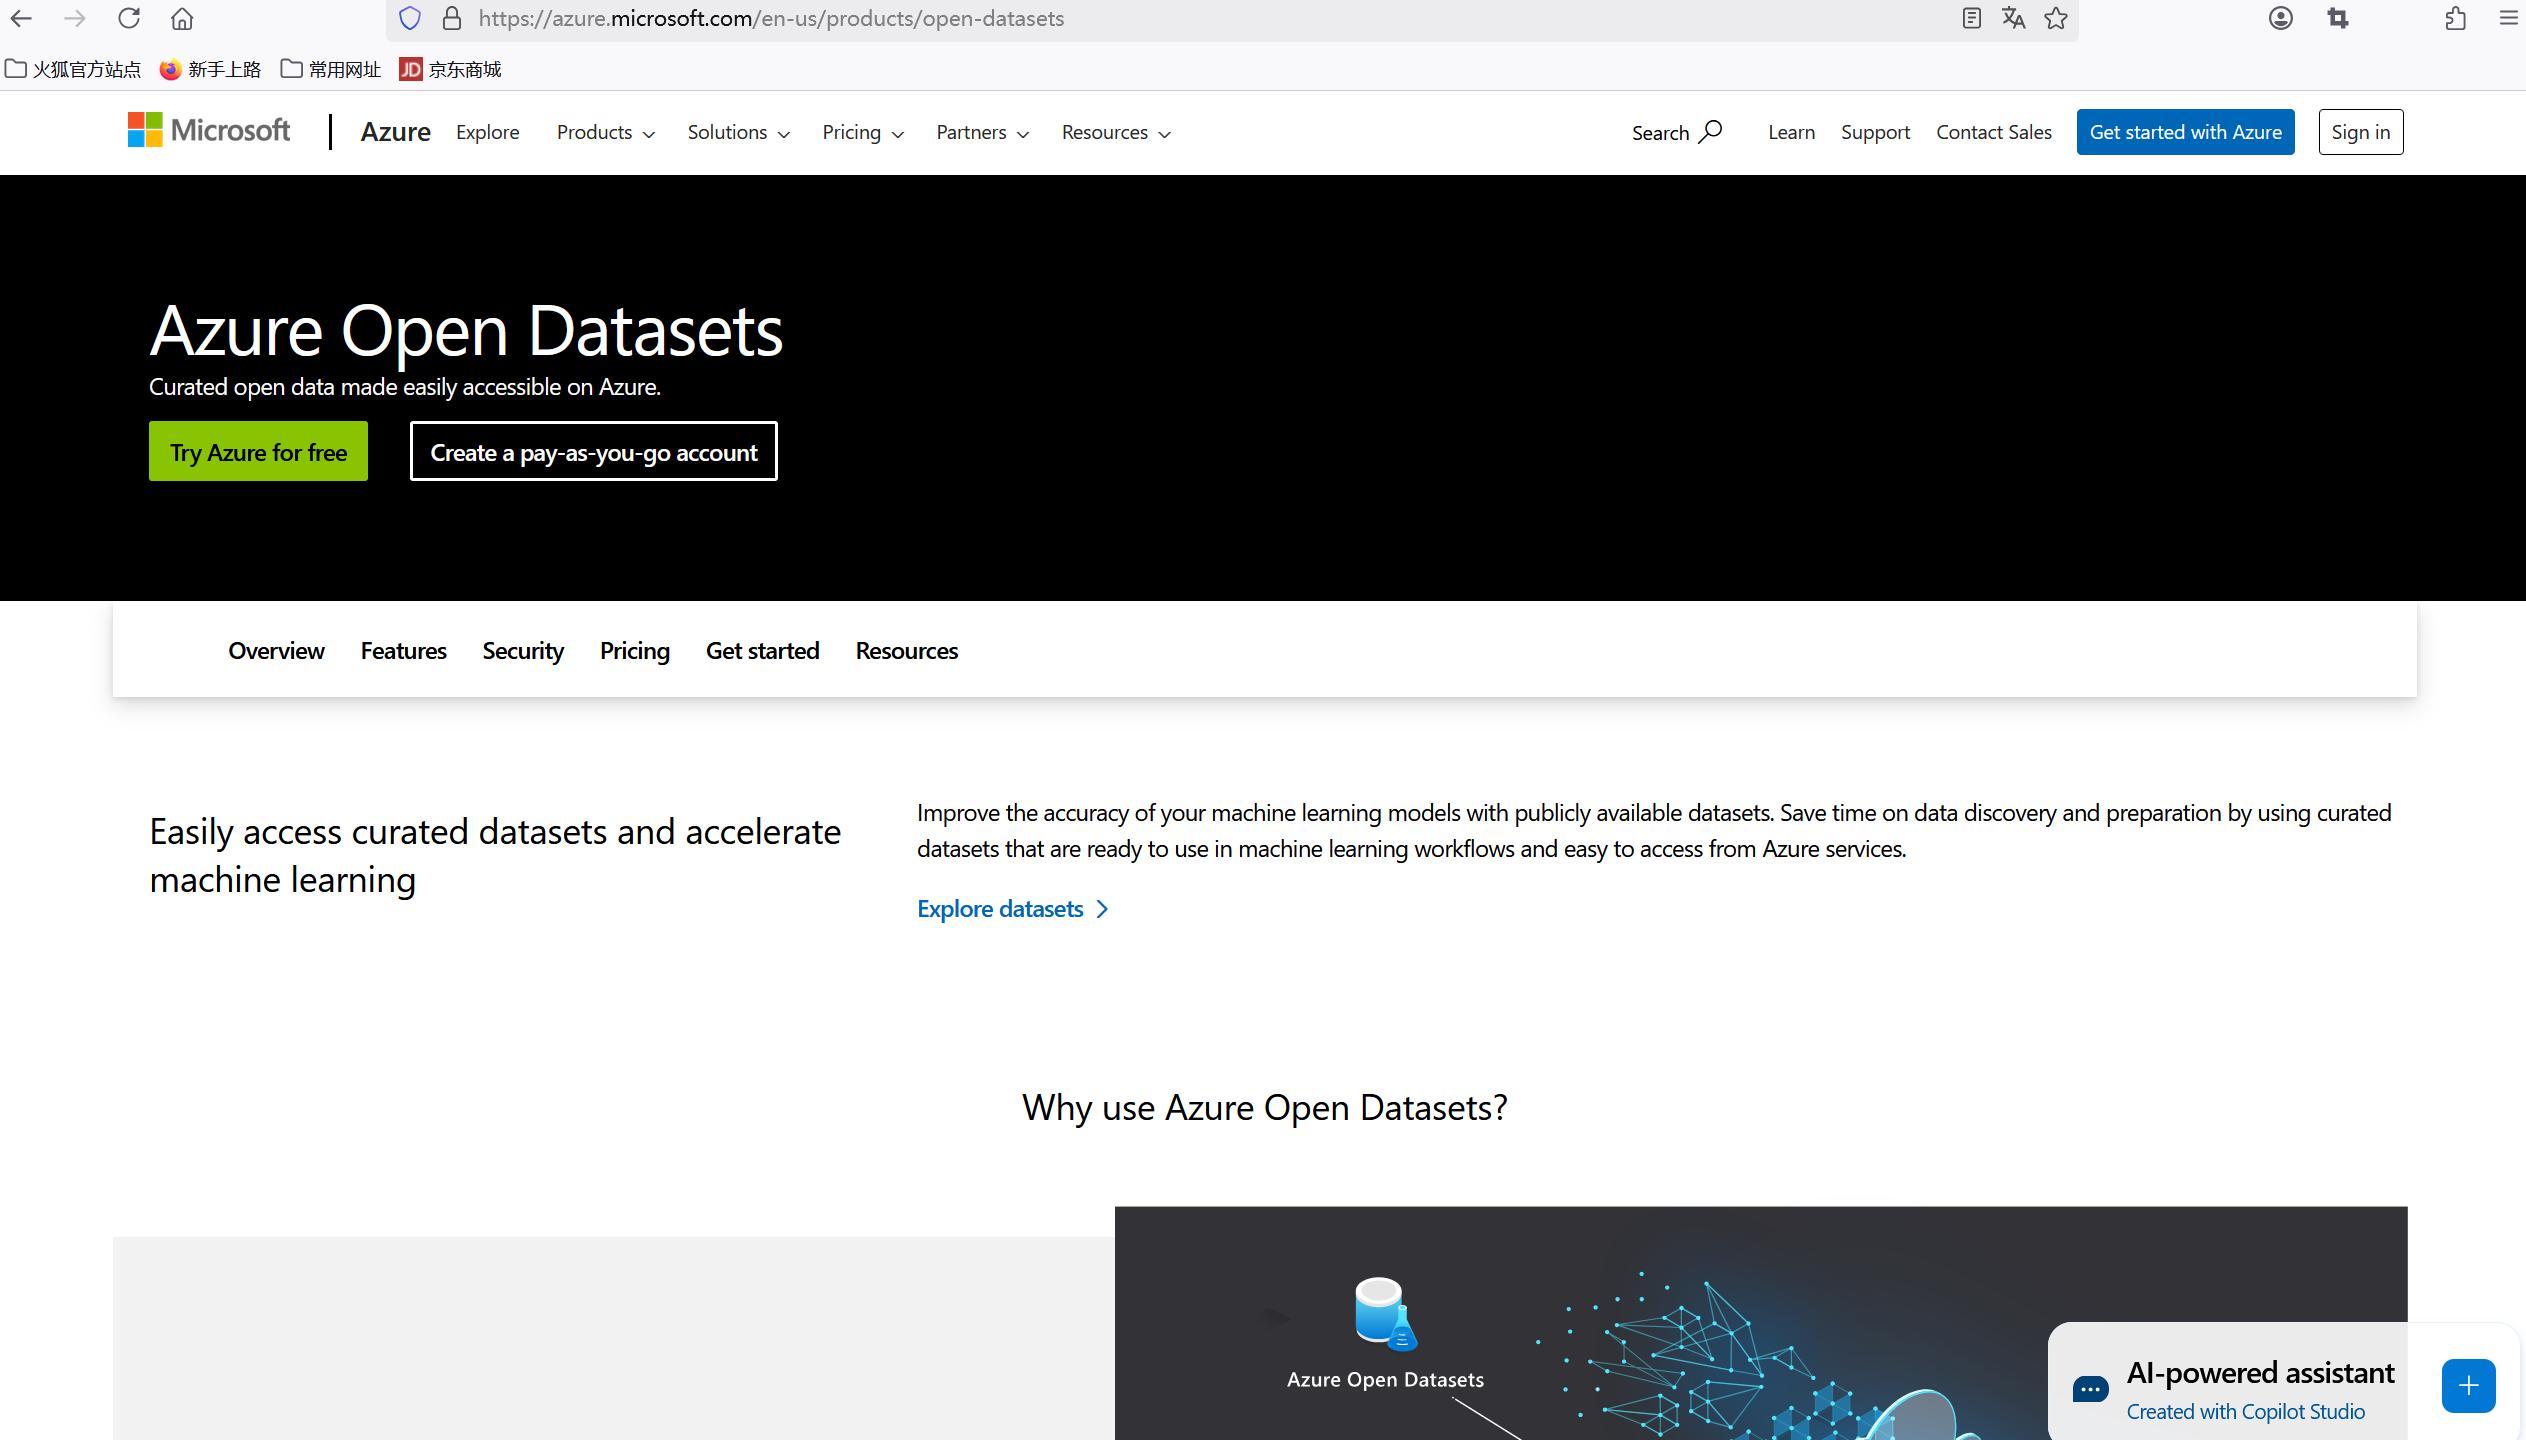This screenshot has width=2526, height=1440.
Task: Expand the top Resources dropdown menu
Action: coord(1116,132)
